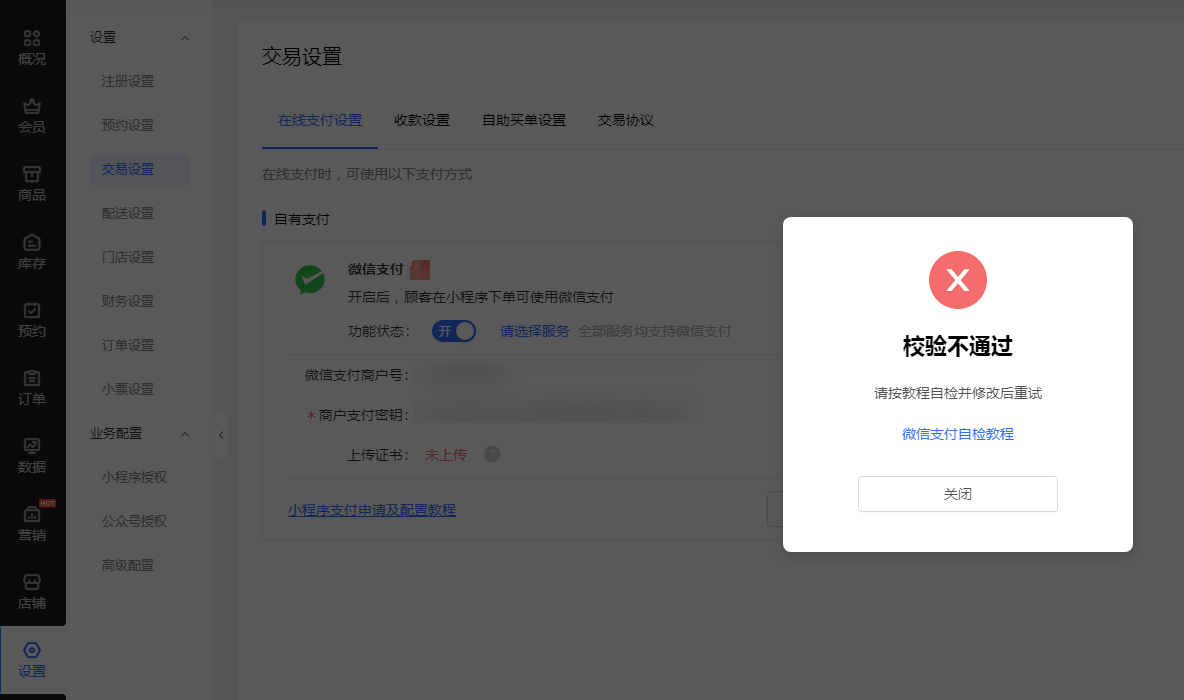Switch to the 收款设置 tab
The image size is (1184, 700).
tap(422, 120)
